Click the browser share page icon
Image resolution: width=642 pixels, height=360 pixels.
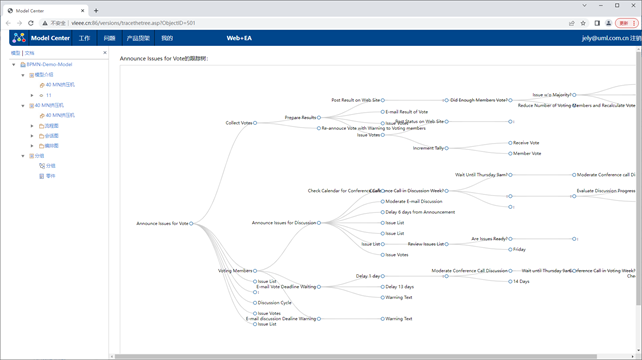point(572,23)
